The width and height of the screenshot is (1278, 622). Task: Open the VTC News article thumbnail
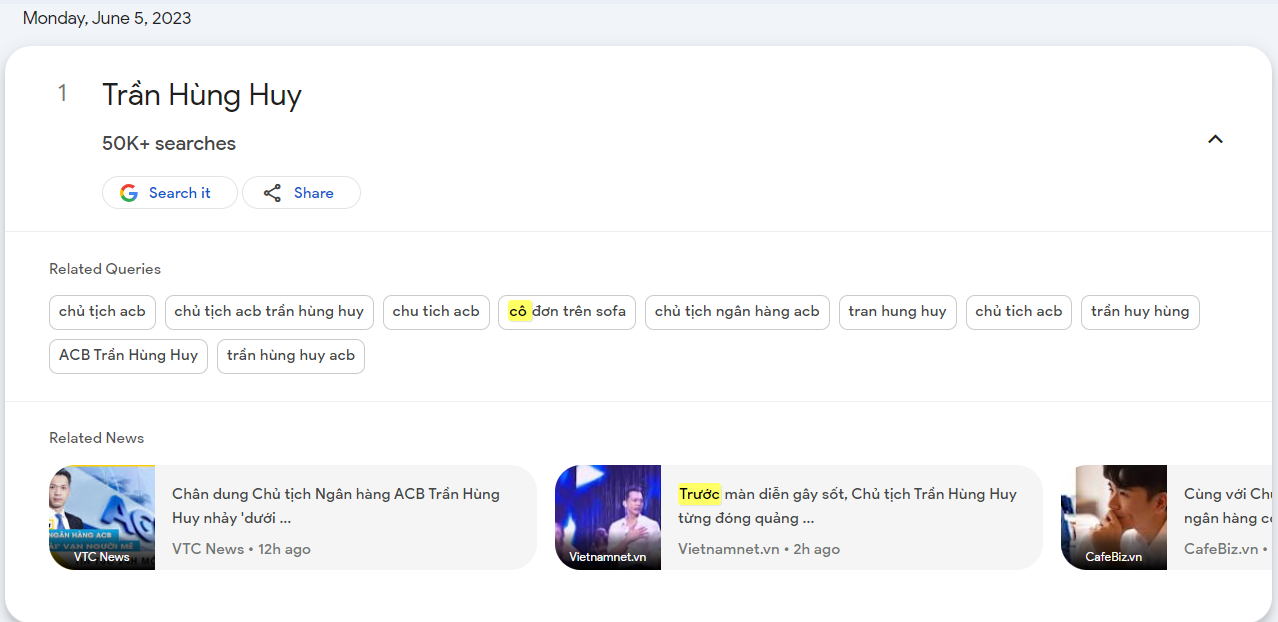tap(102, 518)
